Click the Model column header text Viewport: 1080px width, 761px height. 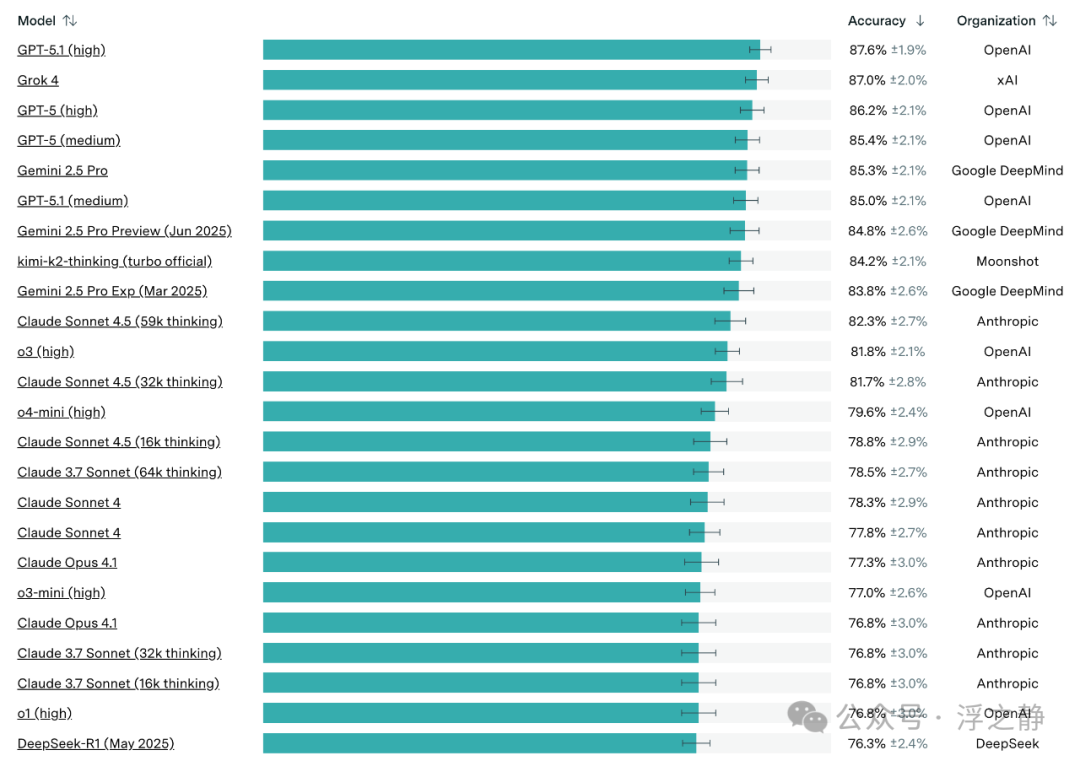pos(37,21)
